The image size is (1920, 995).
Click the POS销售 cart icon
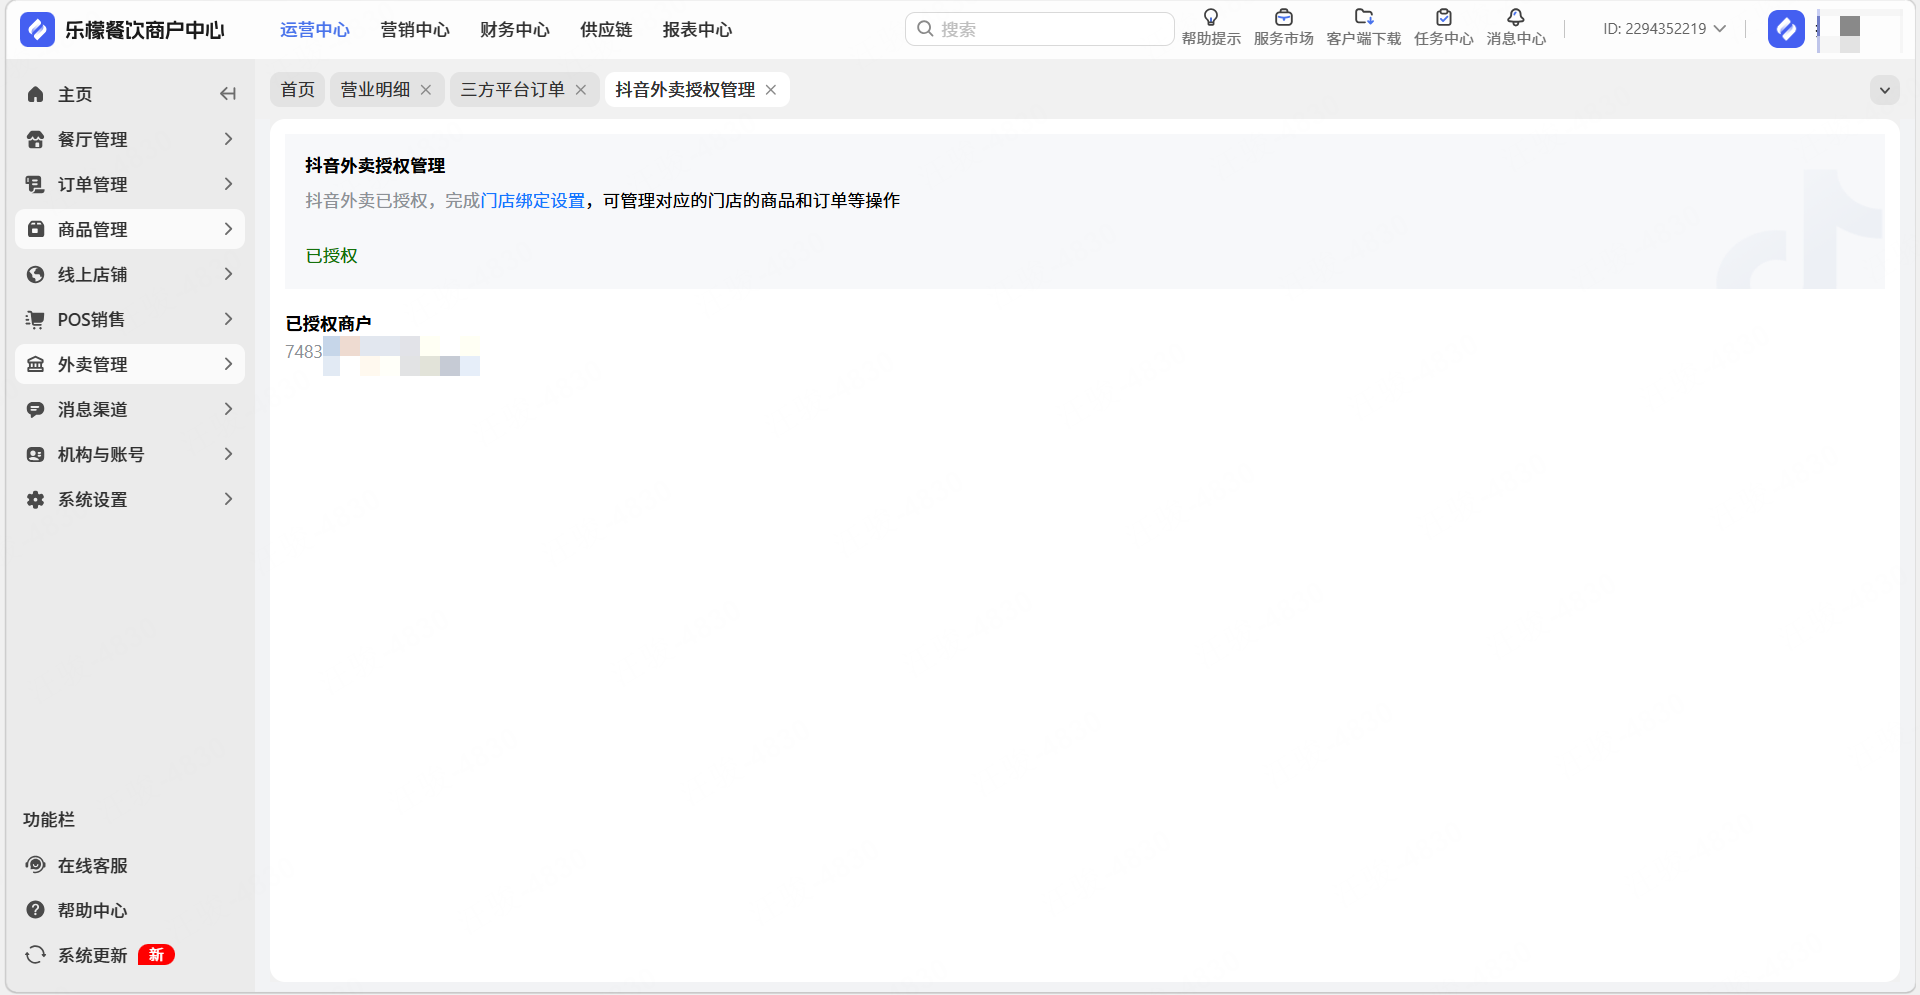pos(36,319)
